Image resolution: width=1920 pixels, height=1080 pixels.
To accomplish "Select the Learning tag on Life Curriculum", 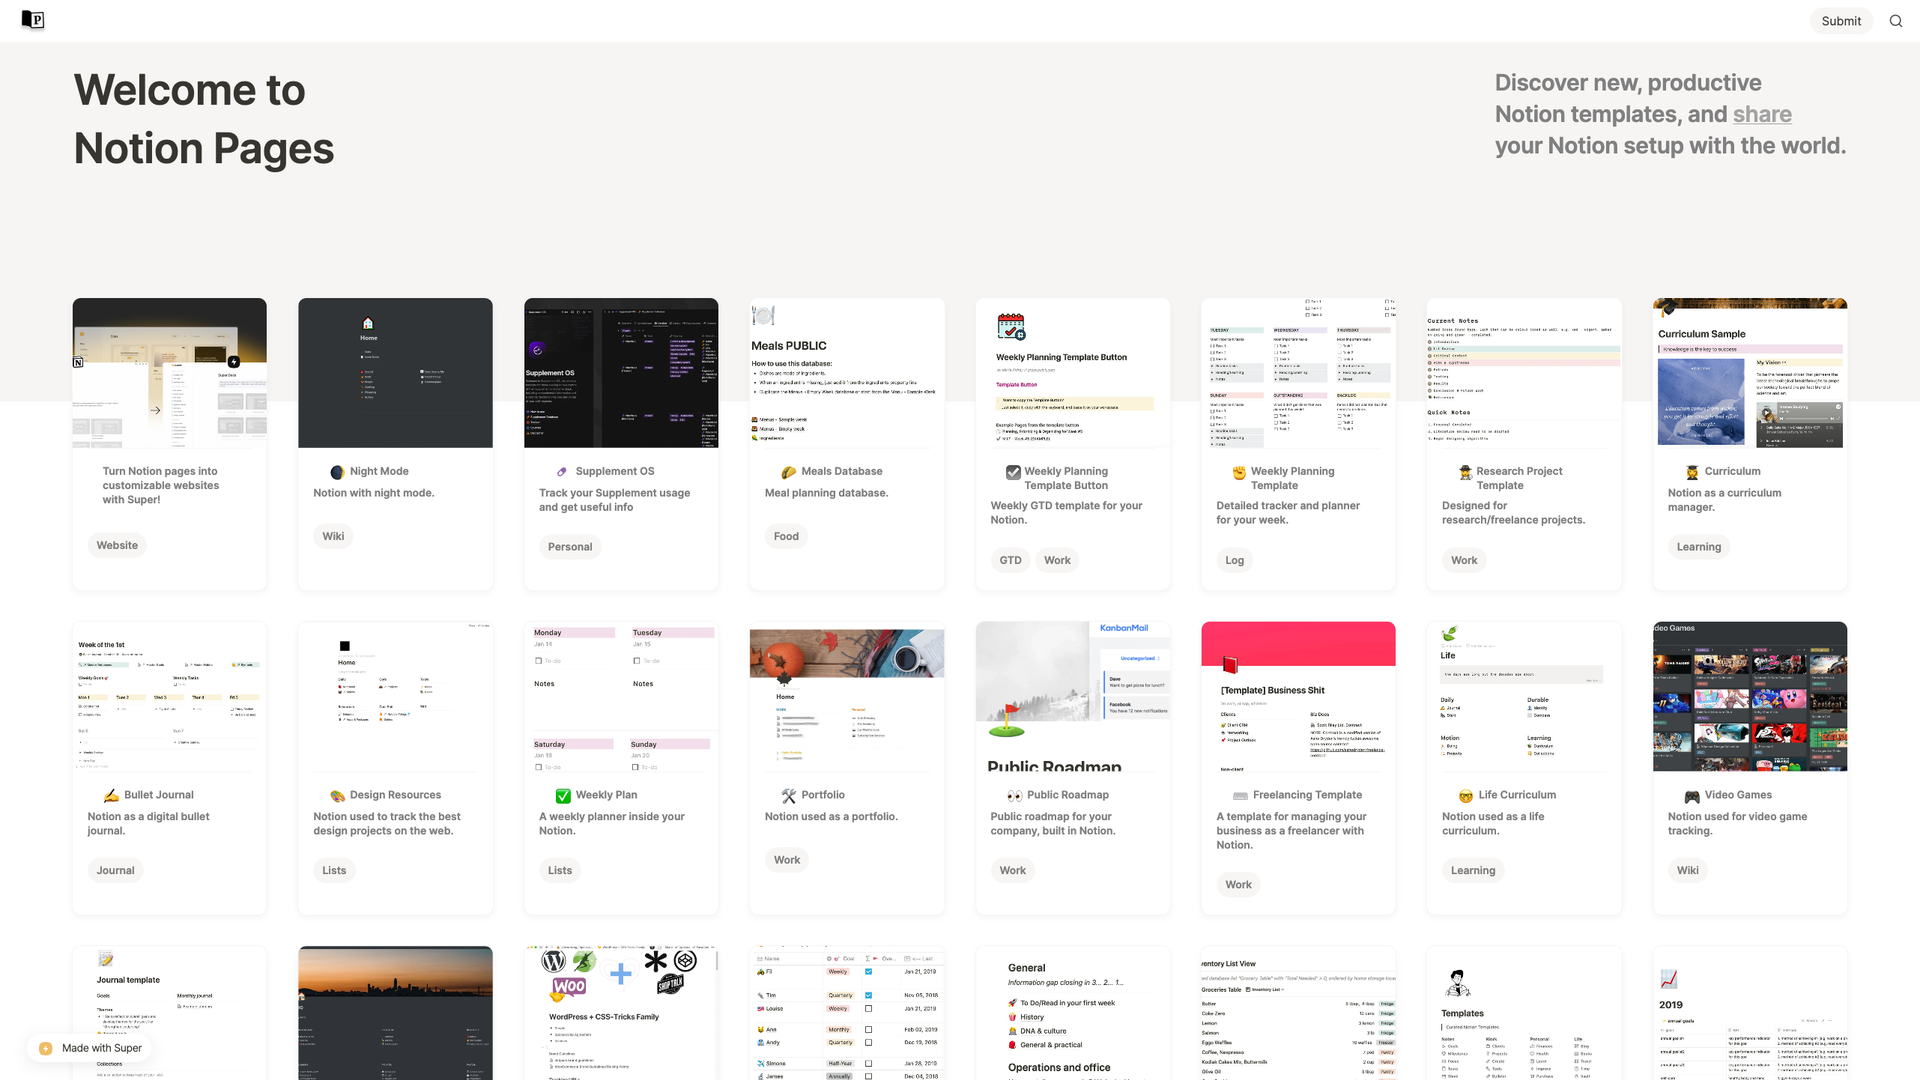I will click(x=1472, y=870).
